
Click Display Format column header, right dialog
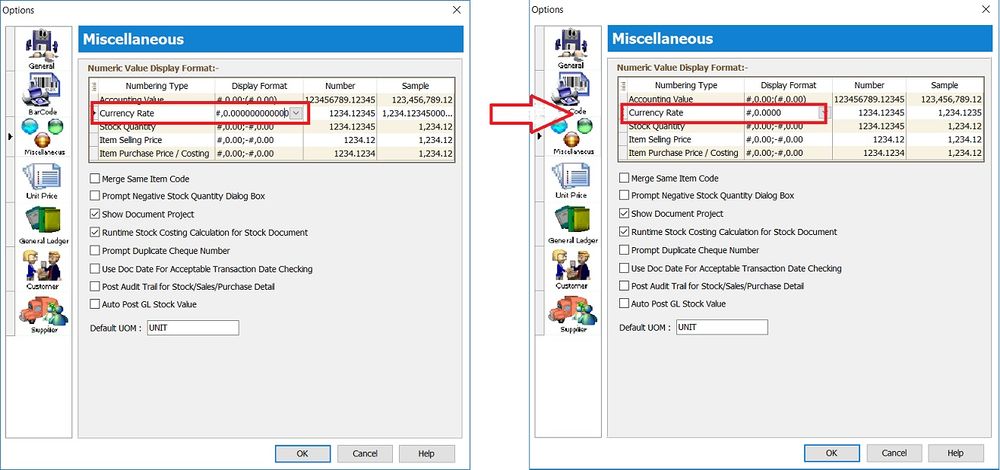[x=788, y=85]
